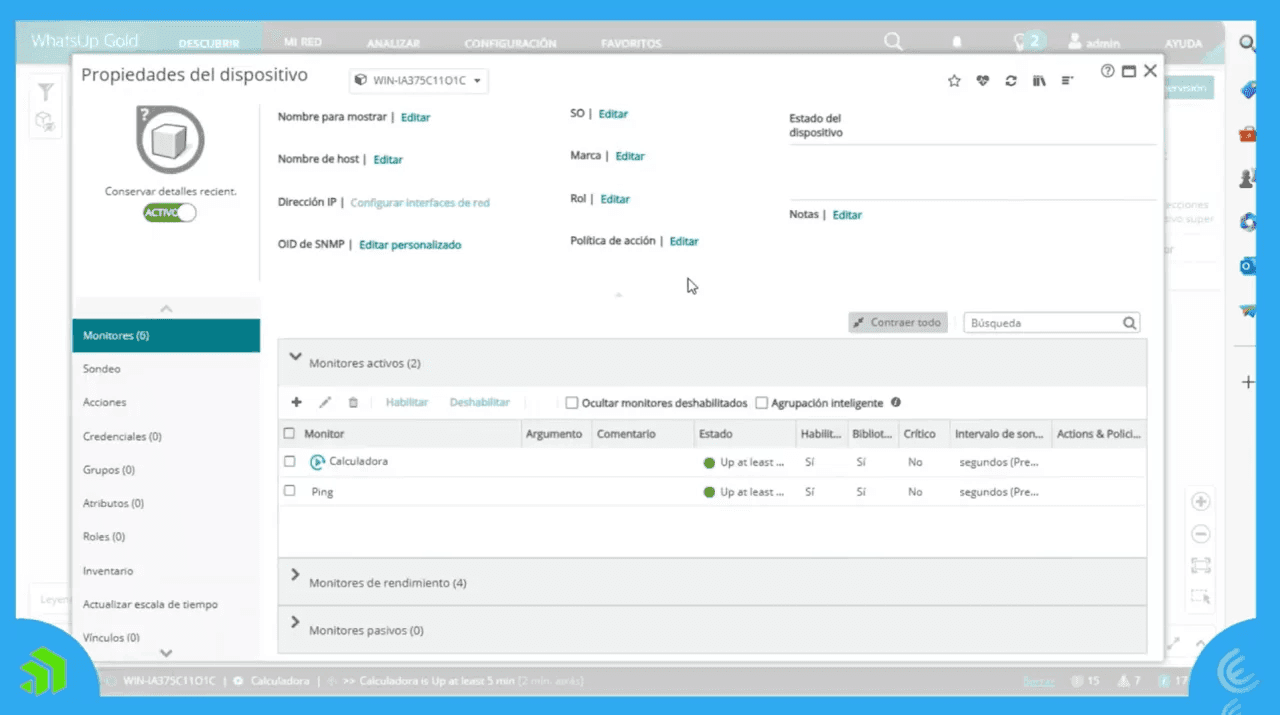Click magnifier icon in right side panel
The height and width of the screenshot is (715, 1280).
pos(1248,44)
